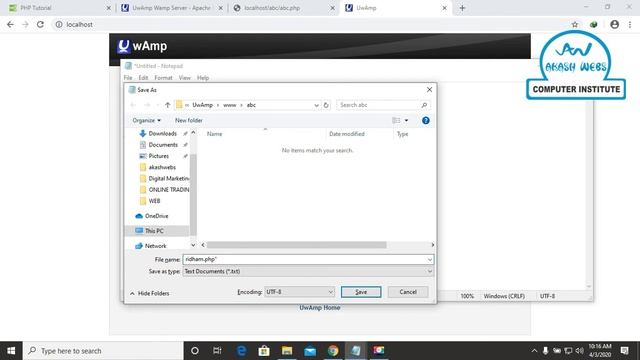This screenshot has height=360, width=640.
Task: Open Pictures in the navigation pane
Action: point(159,156)
